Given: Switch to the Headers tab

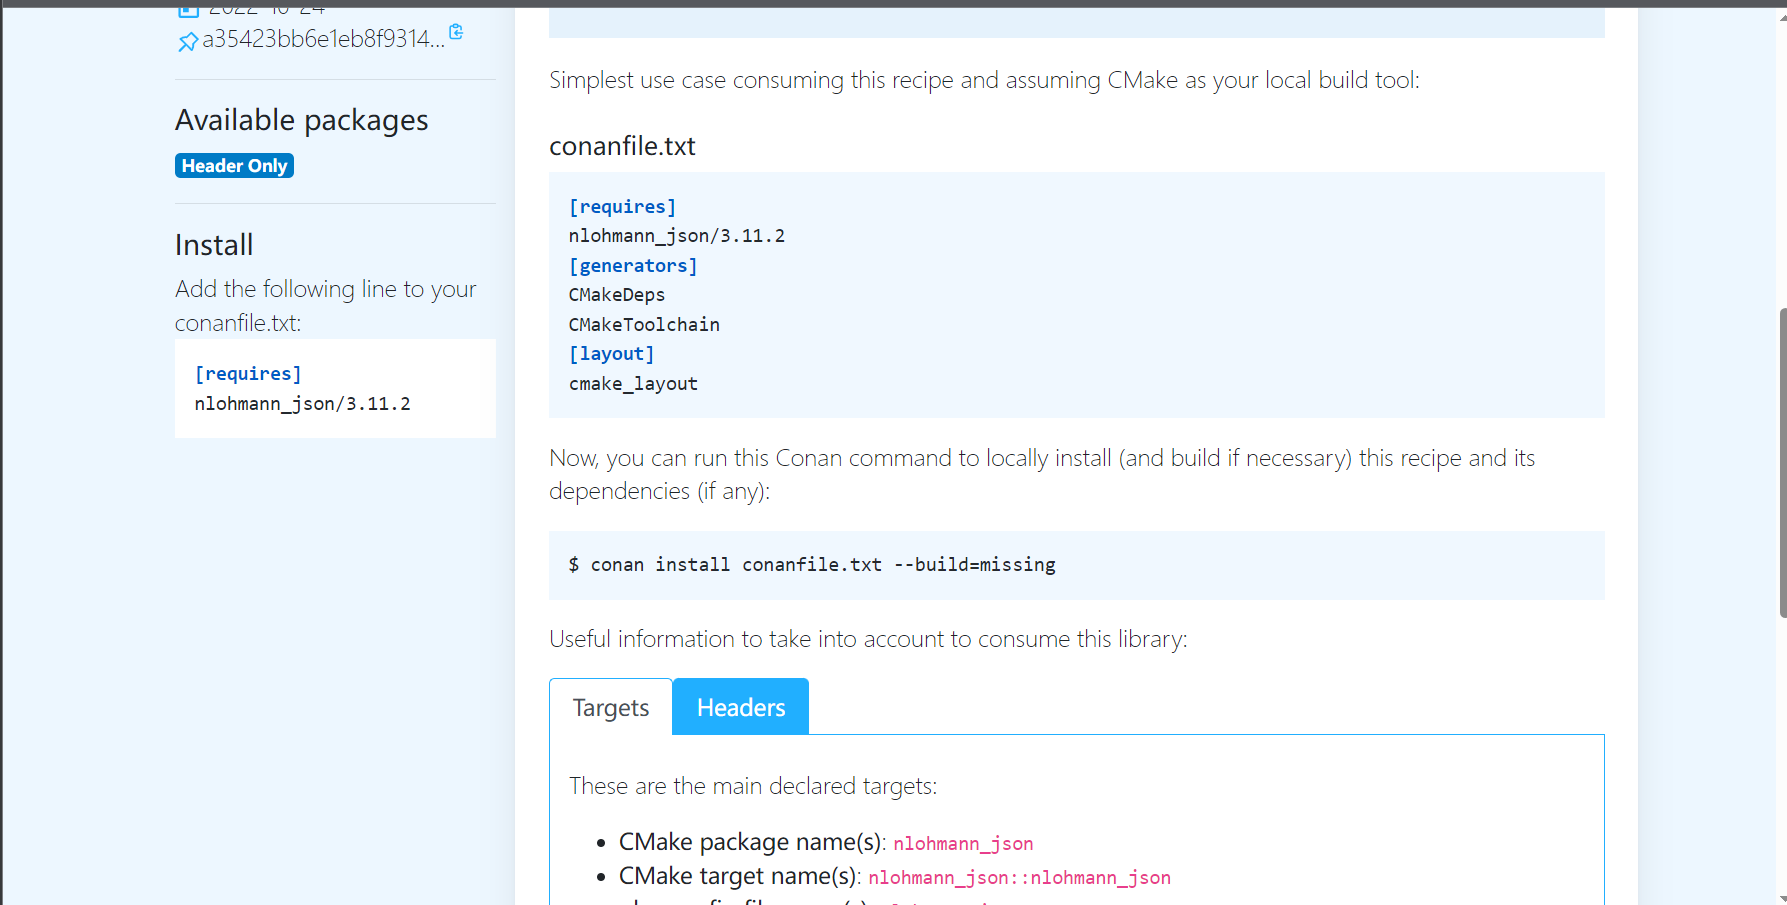Looking at the screenshot, I should pyautogui.click(x=740, y=706).
